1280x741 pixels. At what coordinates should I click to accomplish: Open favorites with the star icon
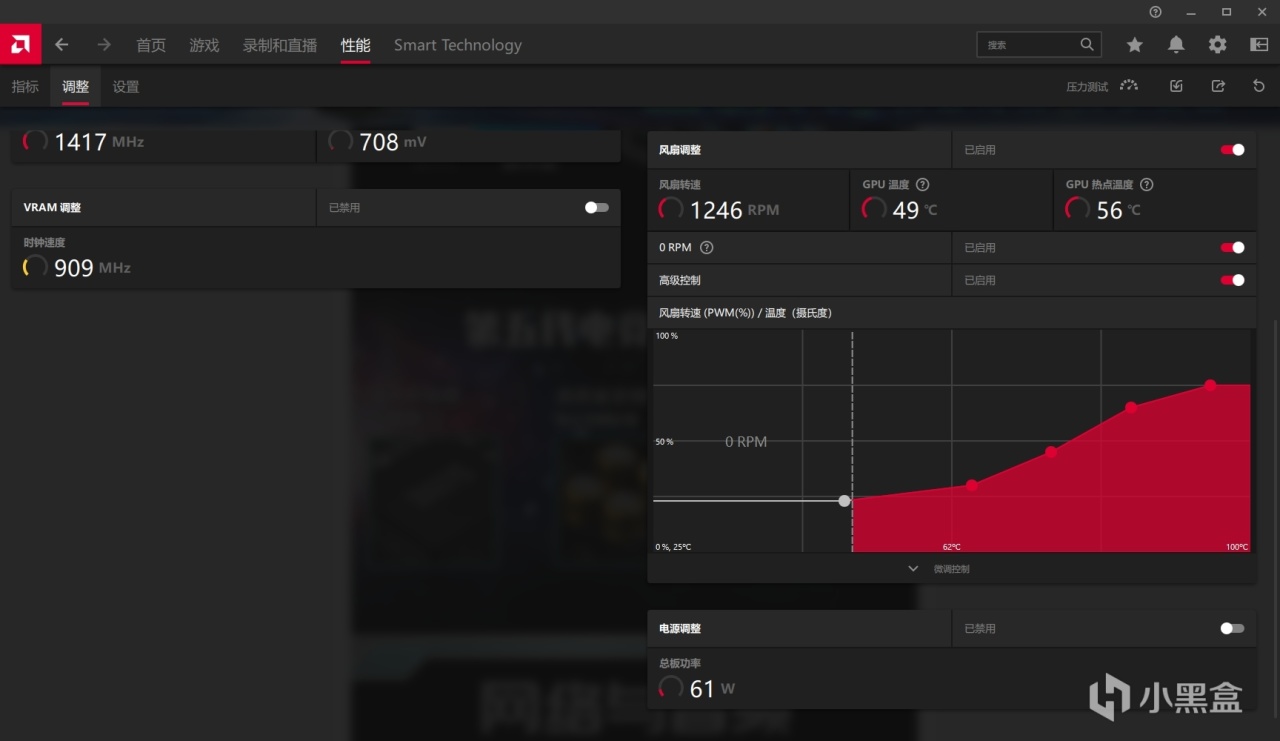[1134, 45]
